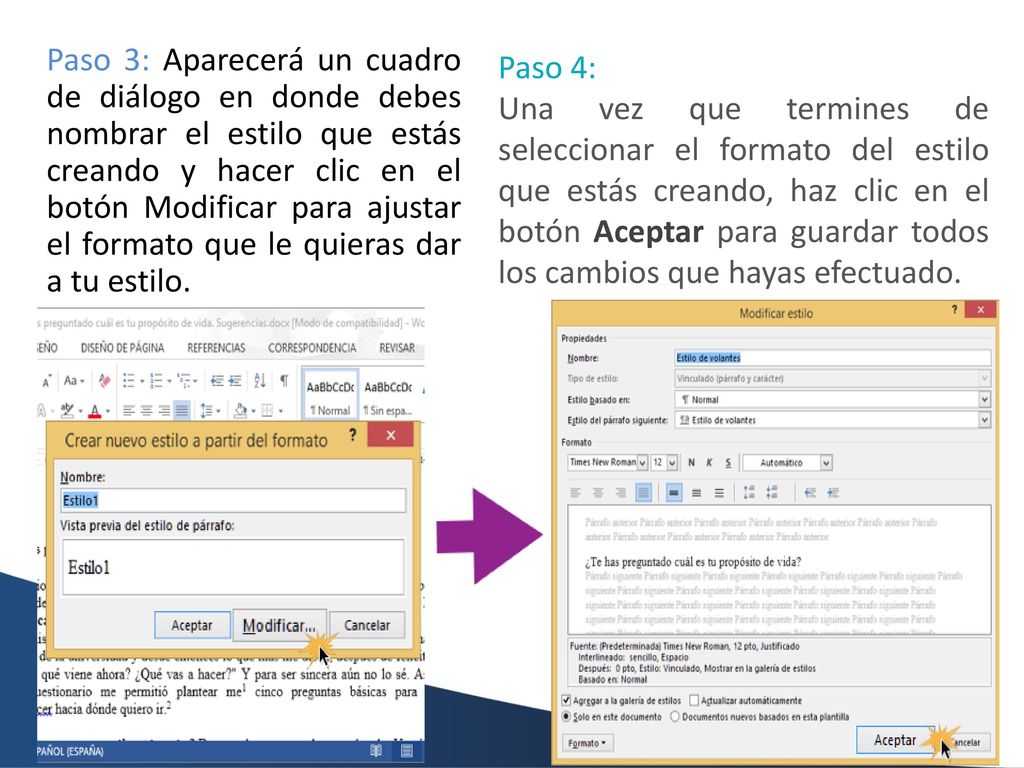Click the shading paint bucket icon in ribbon

(x=240, y=410)
